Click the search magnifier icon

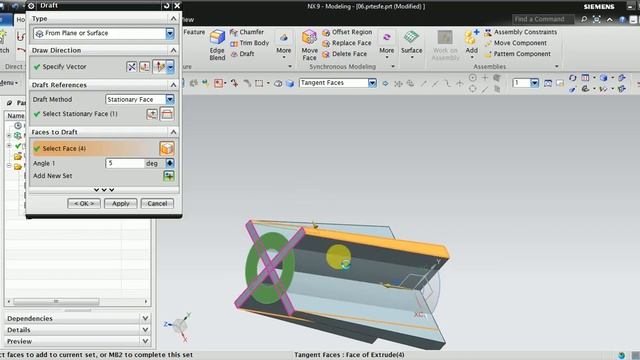click(584, 19)
